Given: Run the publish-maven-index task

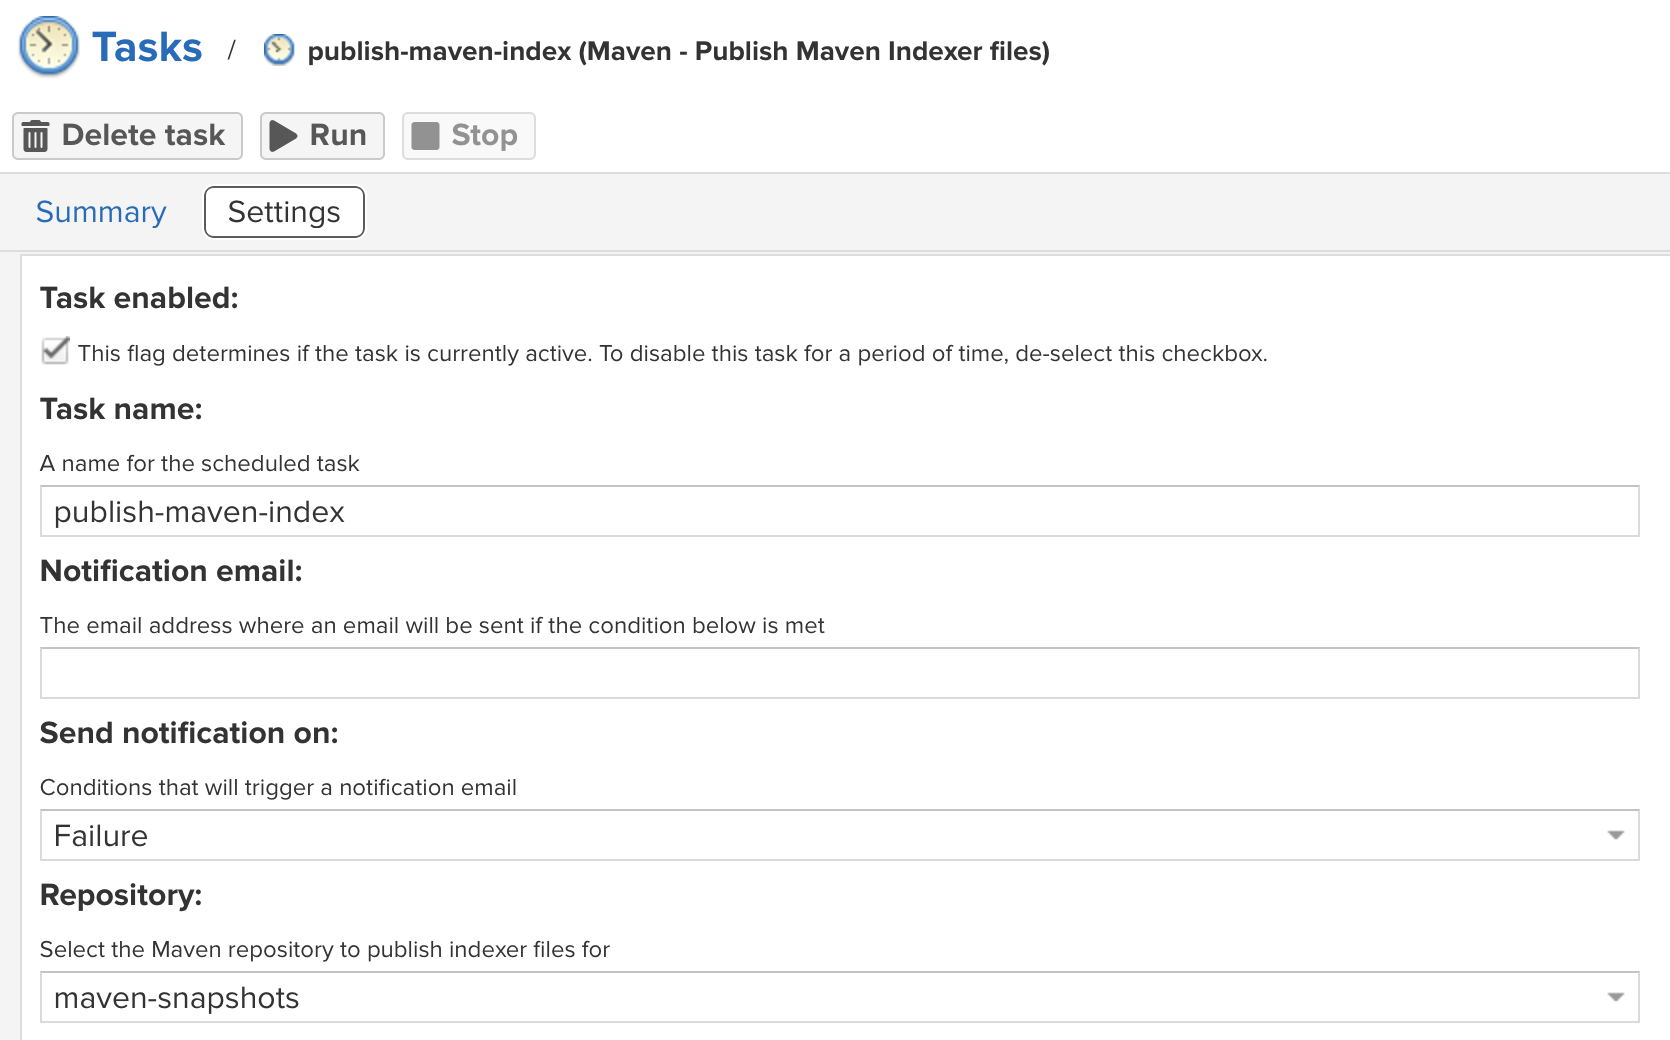Looking at the screenshot, I should tap(322, 136).
